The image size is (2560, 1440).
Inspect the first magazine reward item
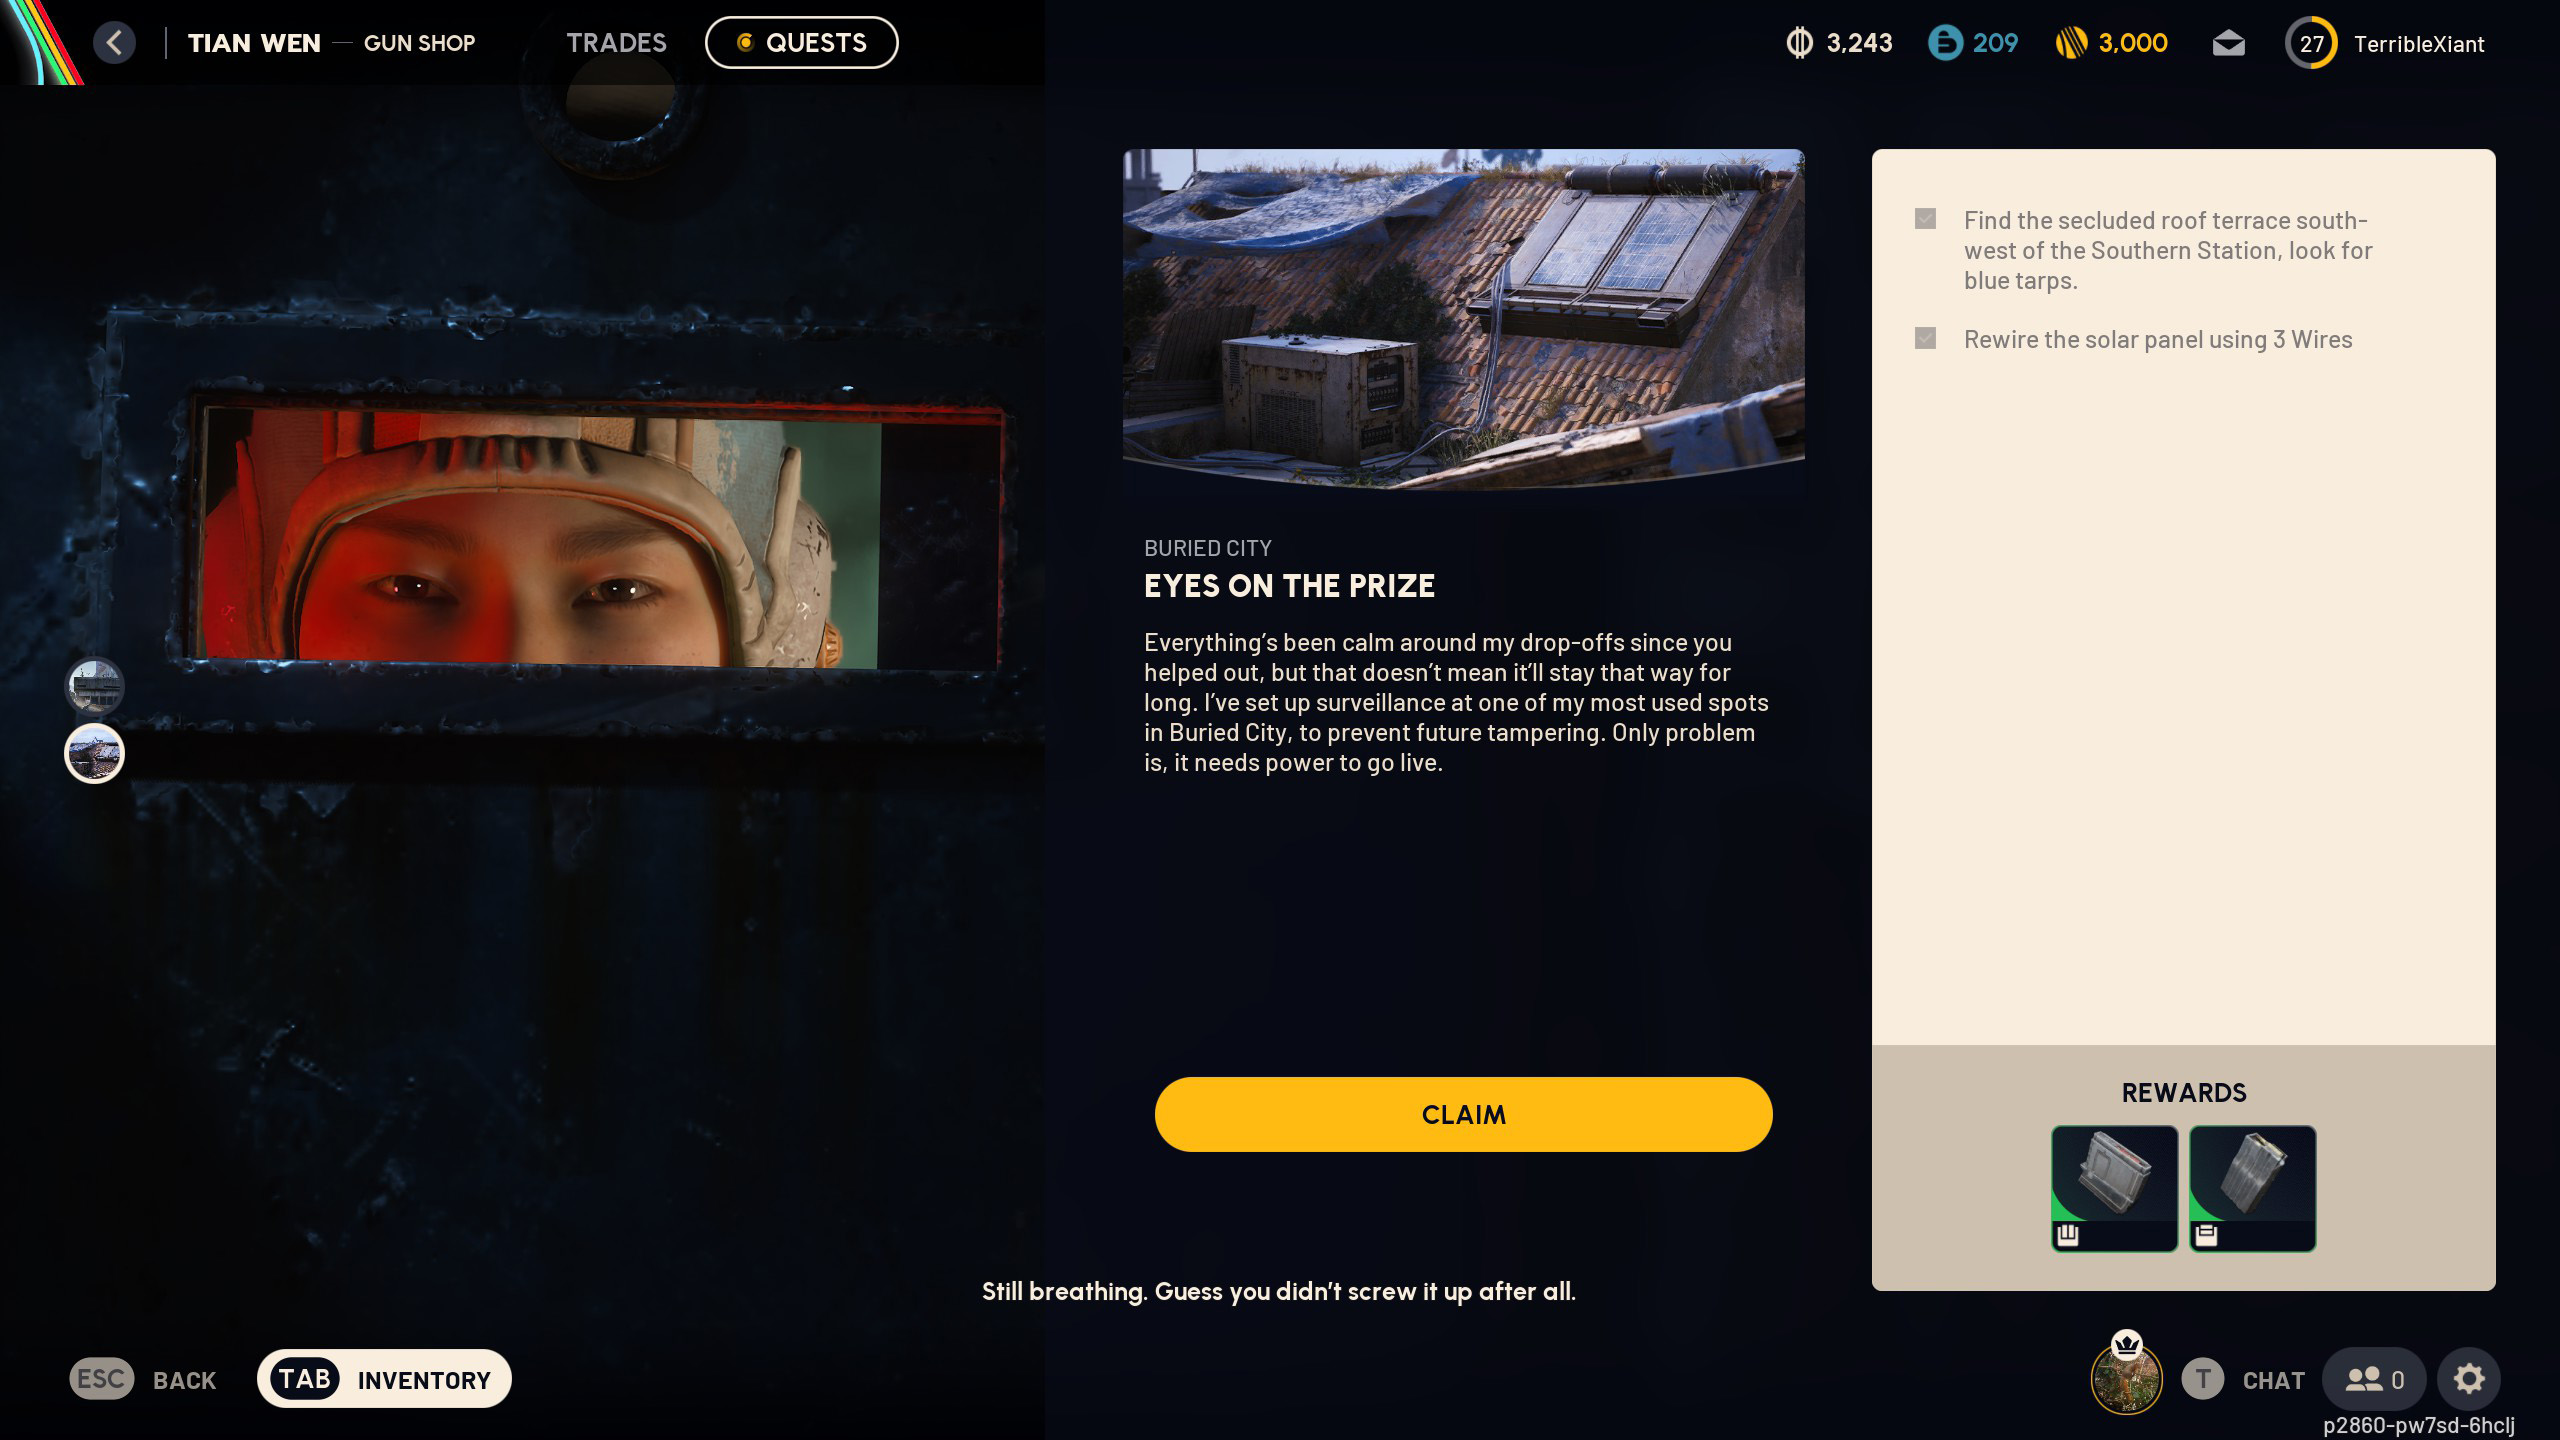[2114, 1188]
